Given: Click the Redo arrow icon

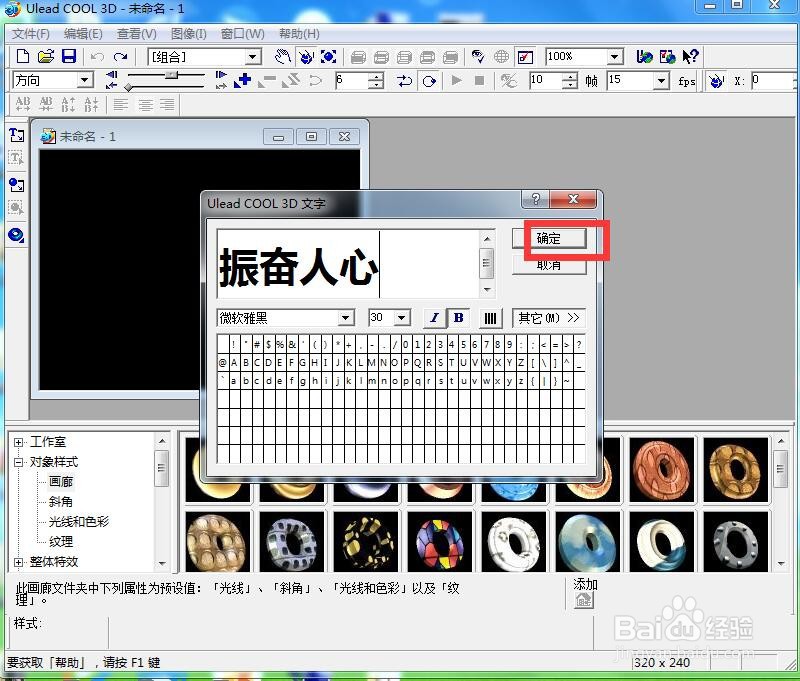Looking at the screenshot, I should click(120, 57).
